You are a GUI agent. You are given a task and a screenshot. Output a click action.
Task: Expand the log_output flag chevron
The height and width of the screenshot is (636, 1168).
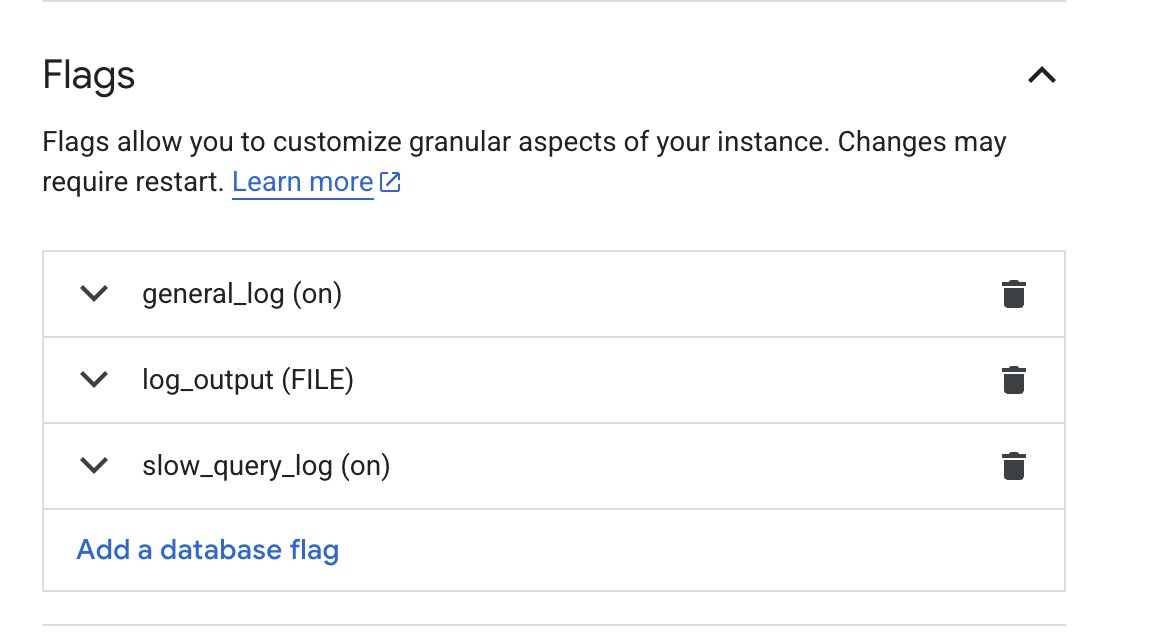point(94,381)
